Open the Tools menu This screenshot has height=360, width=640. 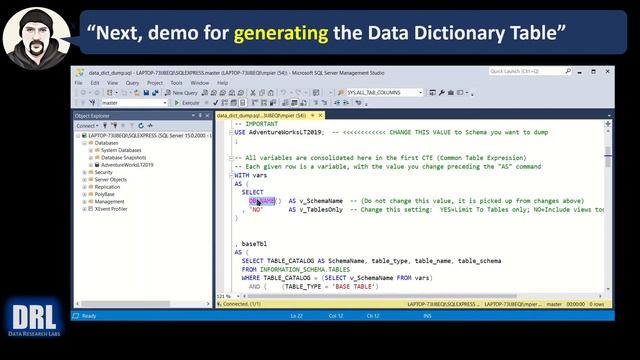click(176, 82)
